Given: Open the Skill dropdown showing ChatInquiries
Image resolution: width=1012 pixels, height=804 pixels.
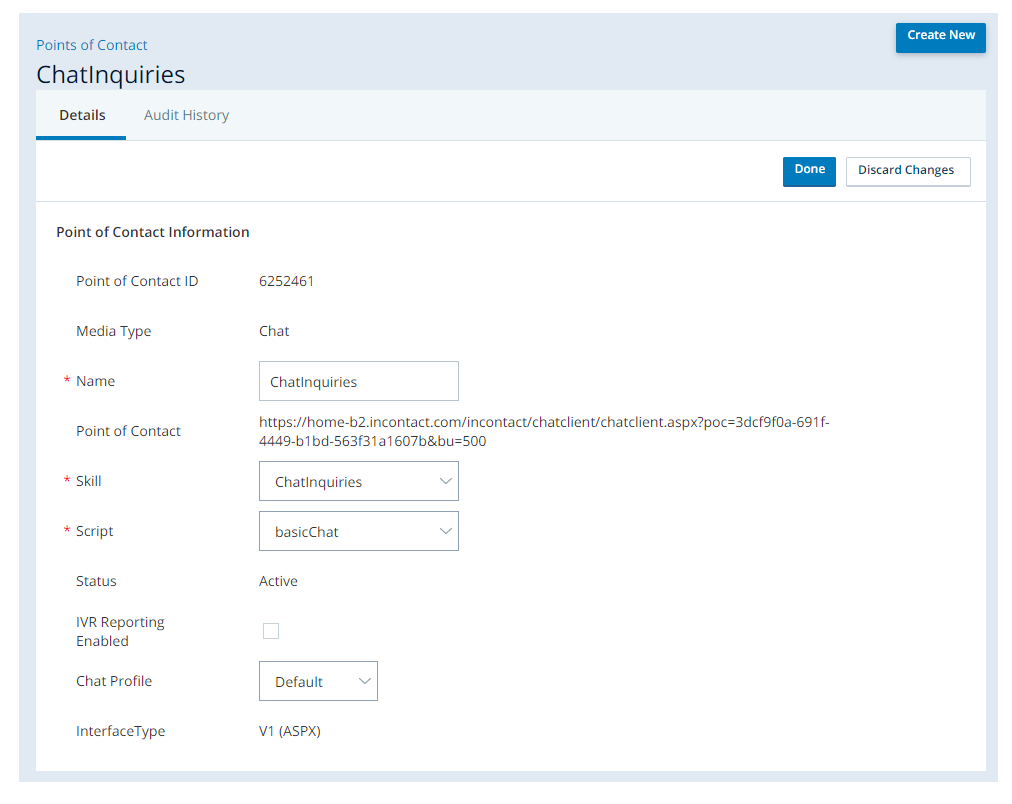Looking at the screenshot, I should 358,481.
